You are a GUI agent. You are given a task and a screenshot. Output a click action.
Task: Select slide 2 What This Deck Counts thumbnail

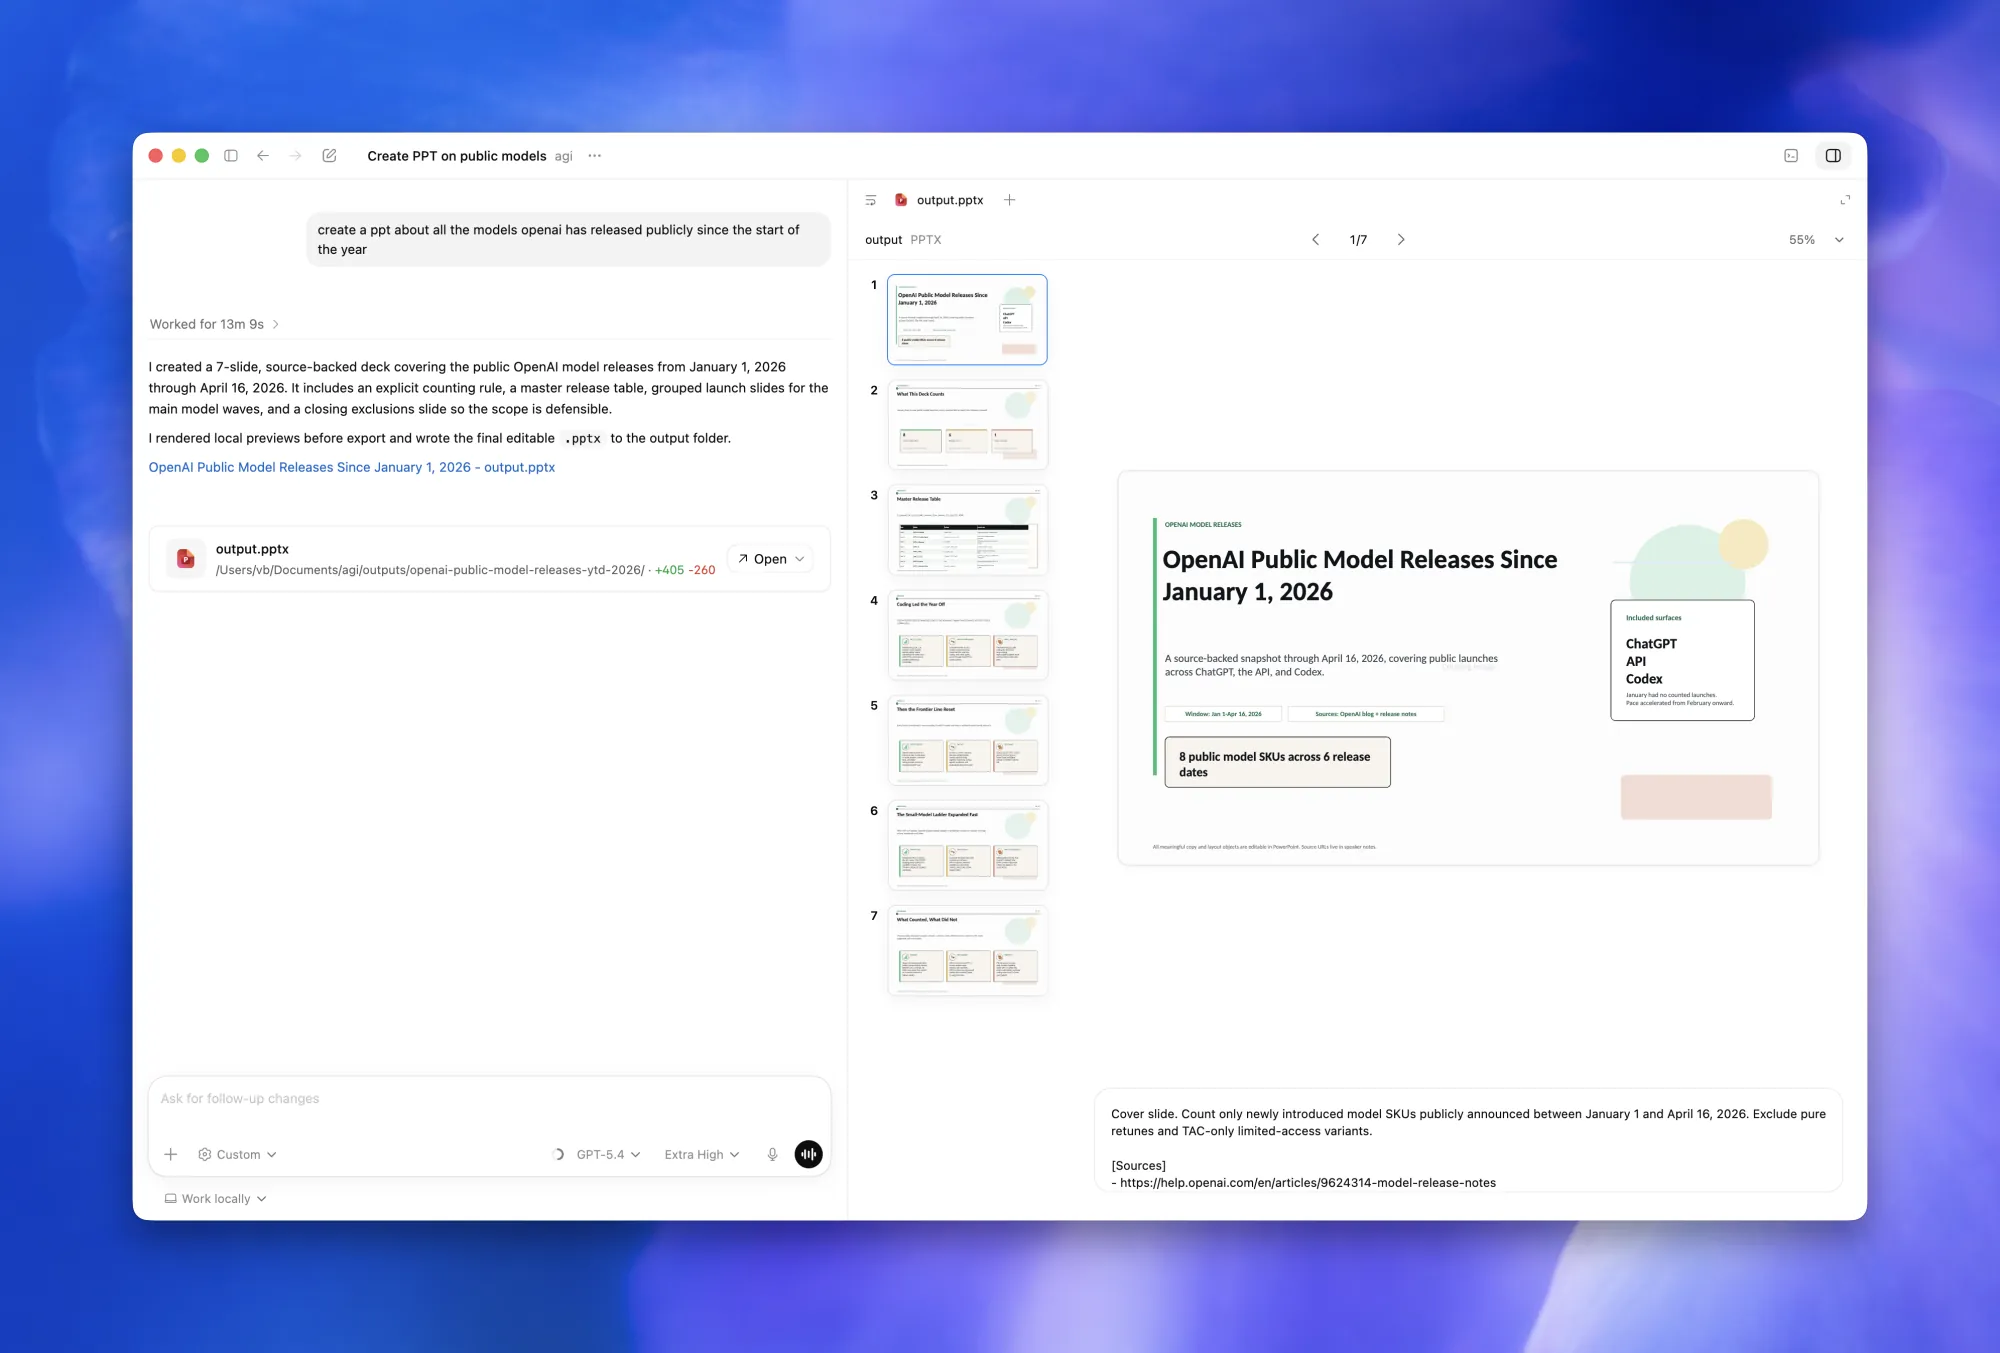click(967, 425)
